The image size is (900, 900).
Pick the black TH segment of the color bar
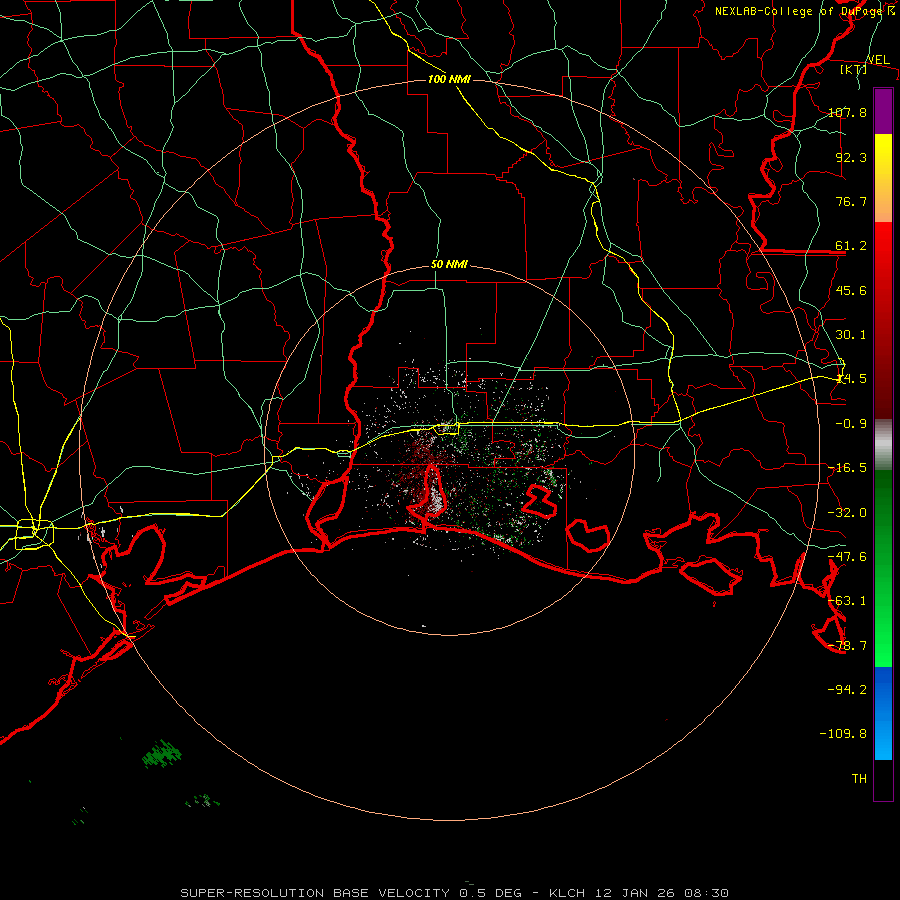[x=883, y=779]
